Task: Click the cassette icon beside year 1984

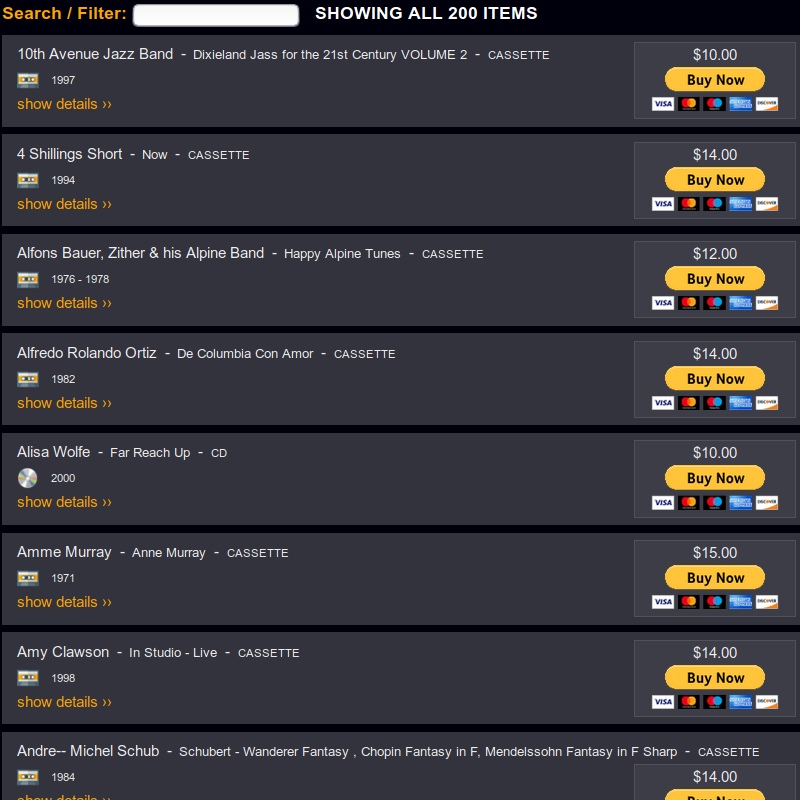Action: (28, 777)
